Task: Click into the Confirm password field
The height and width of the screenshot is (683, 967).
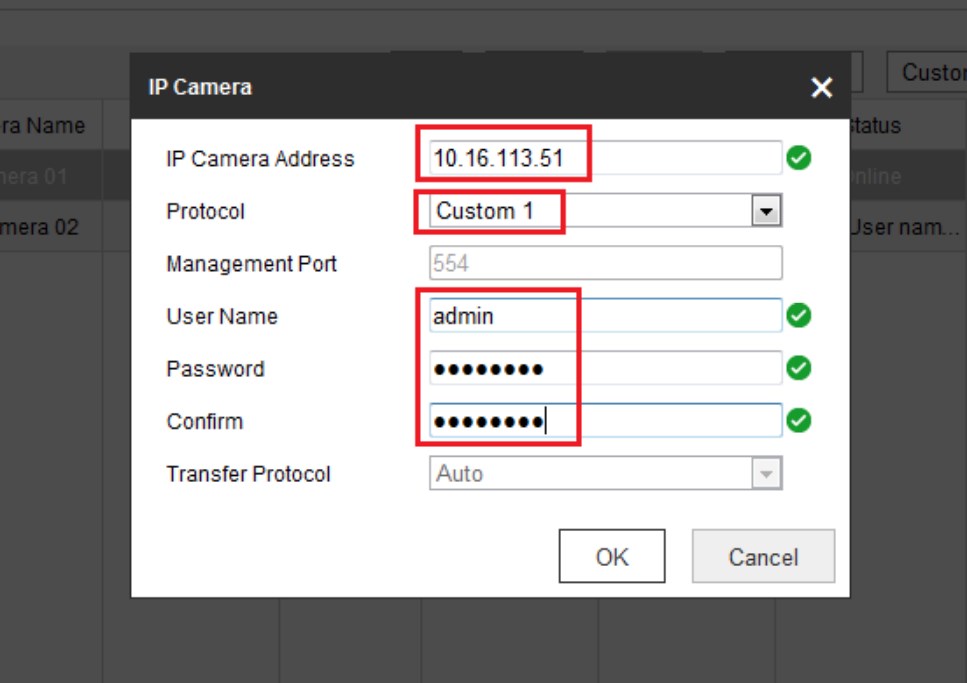Action: click(604, 421)
